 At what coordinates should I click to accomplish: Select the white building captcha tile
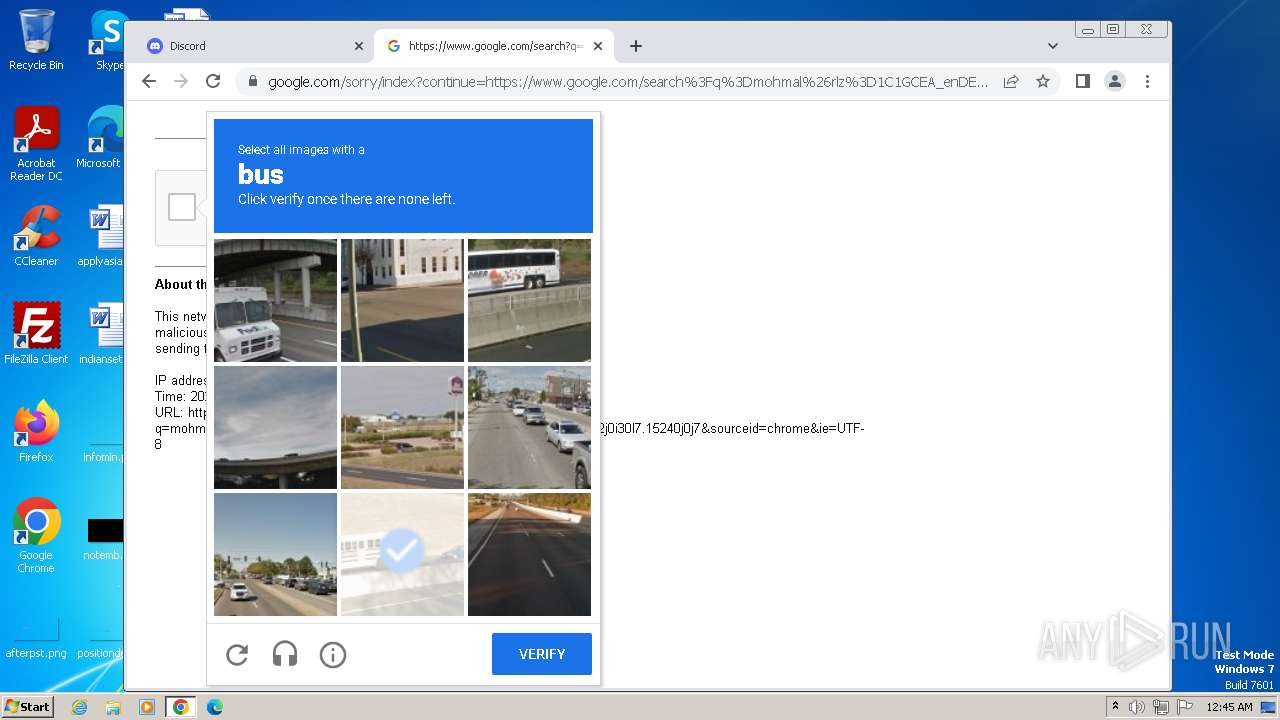point(402,300)
